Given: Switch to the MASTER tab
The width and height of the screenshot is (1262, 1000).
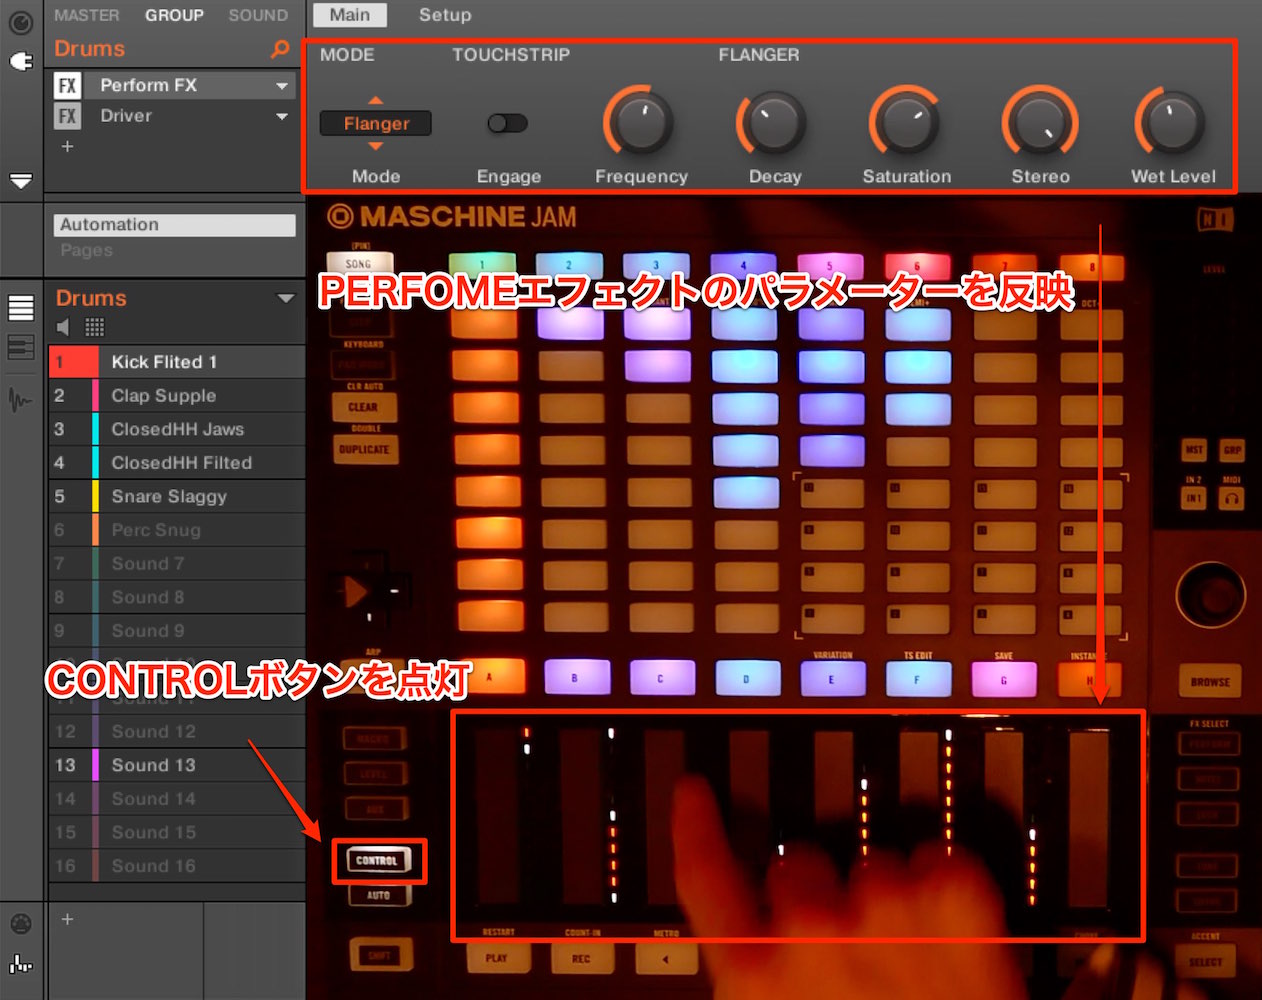Looking at the screenshot, I should pyautogui.click(x=86, y=15).
